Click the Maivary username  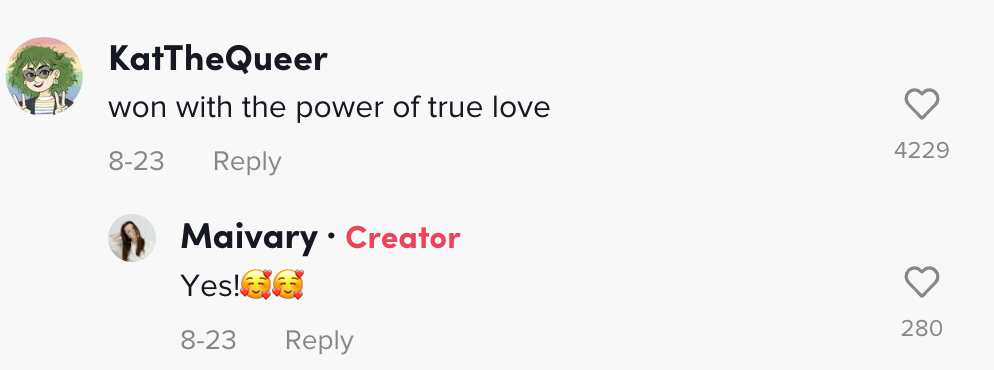(249, 238)
